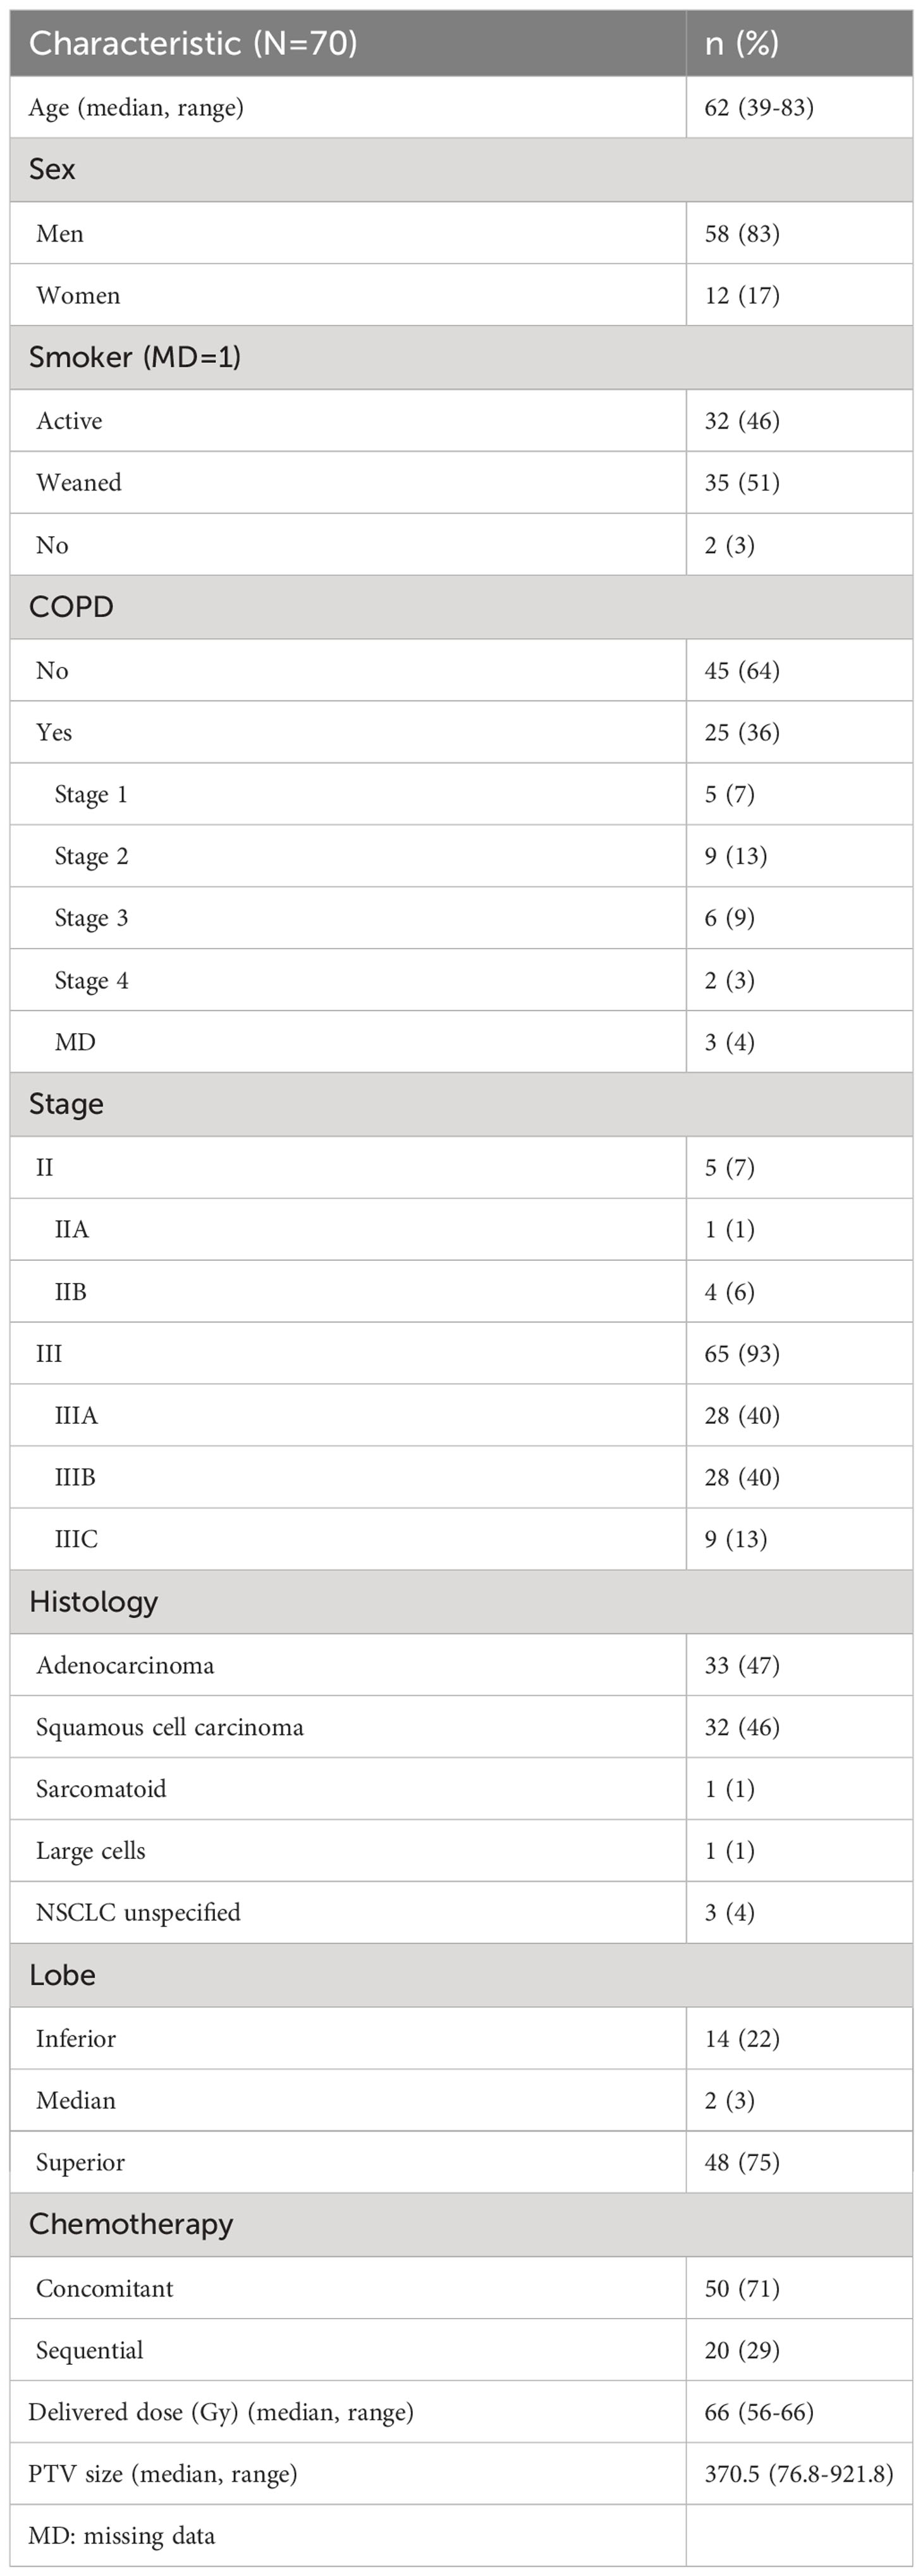Click the Age (median, range) row label
This screenshot has height=2576, width=923.
coord(136,108)
